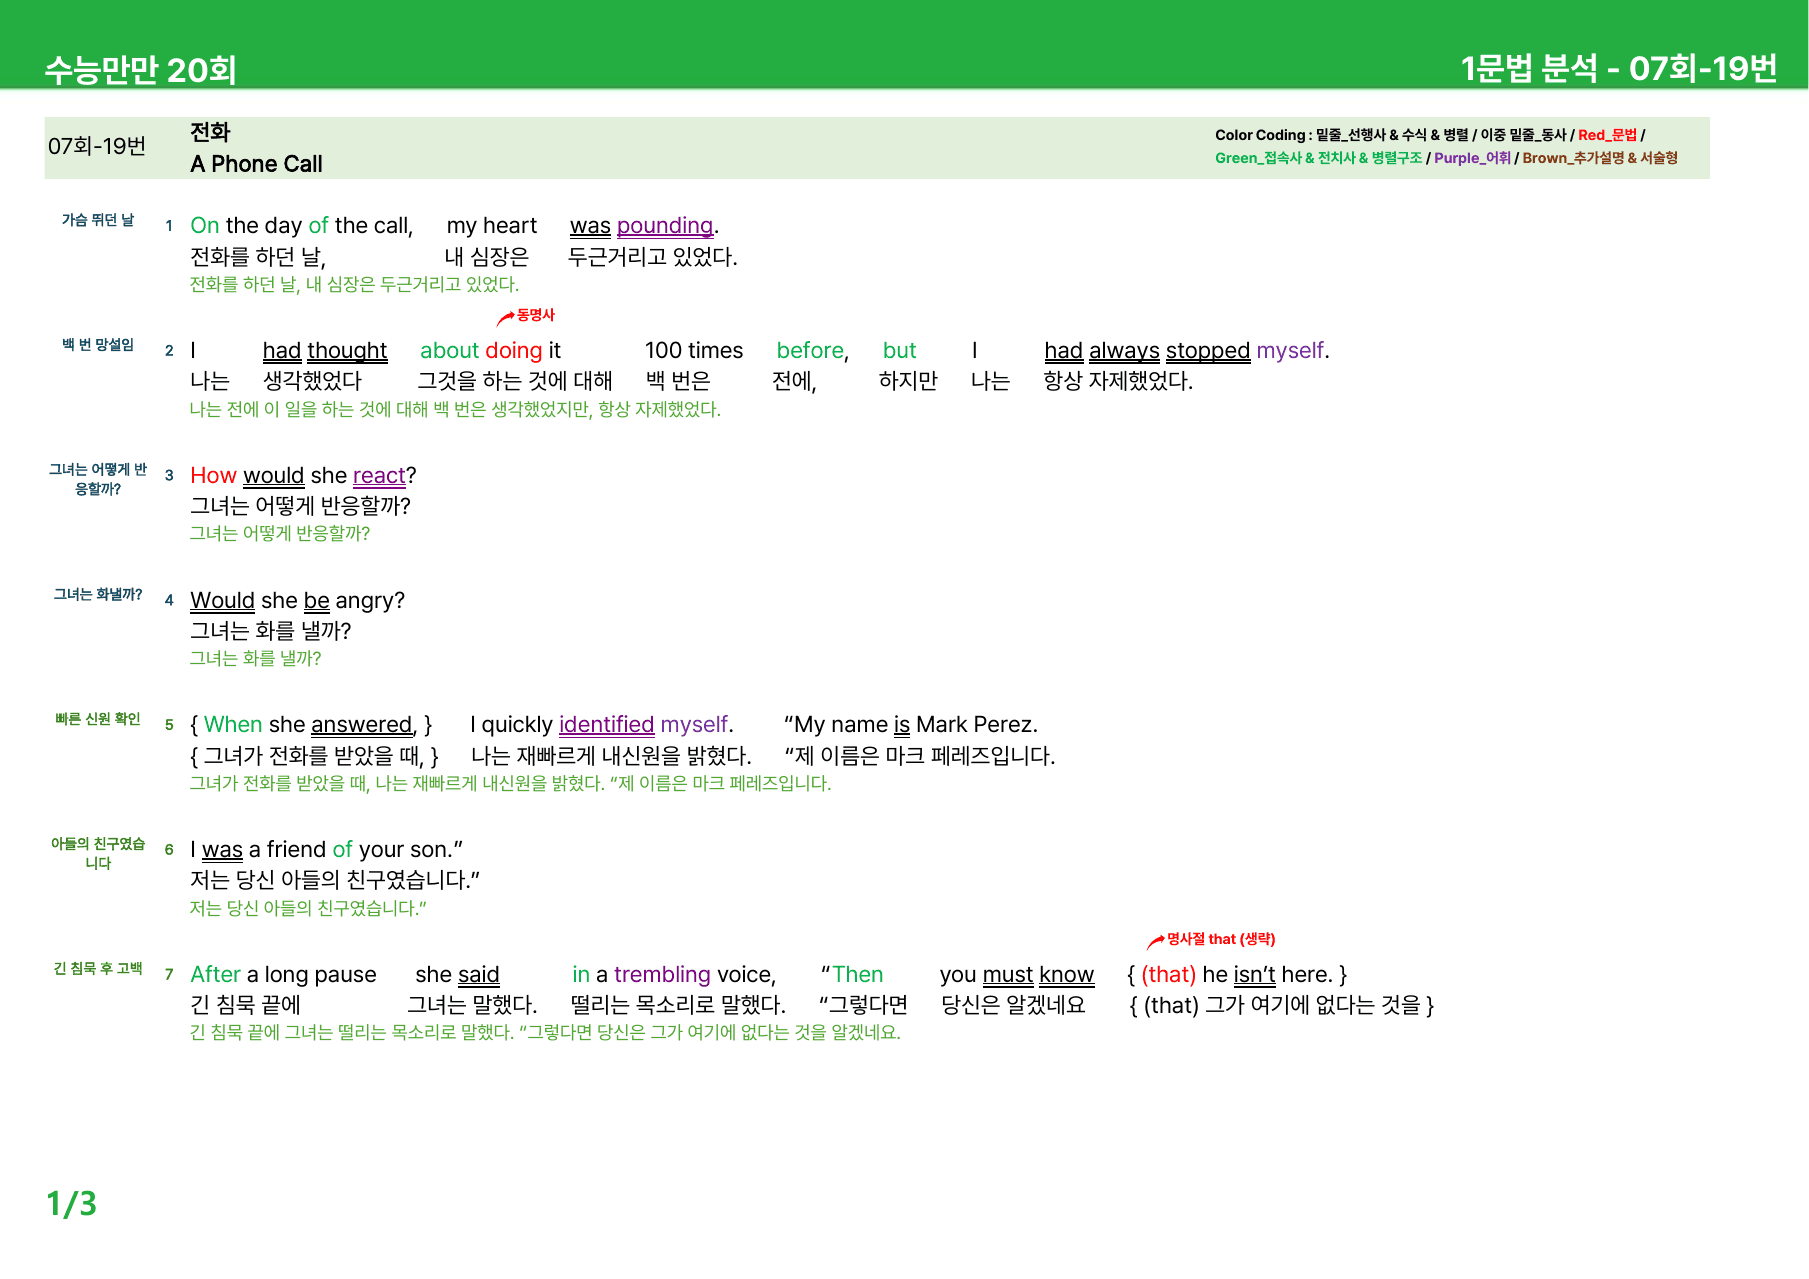Click the black translation 저는 당신 아들의 친구였습니다.
Screen dimensions: 1809x1279
coord(335,880)
